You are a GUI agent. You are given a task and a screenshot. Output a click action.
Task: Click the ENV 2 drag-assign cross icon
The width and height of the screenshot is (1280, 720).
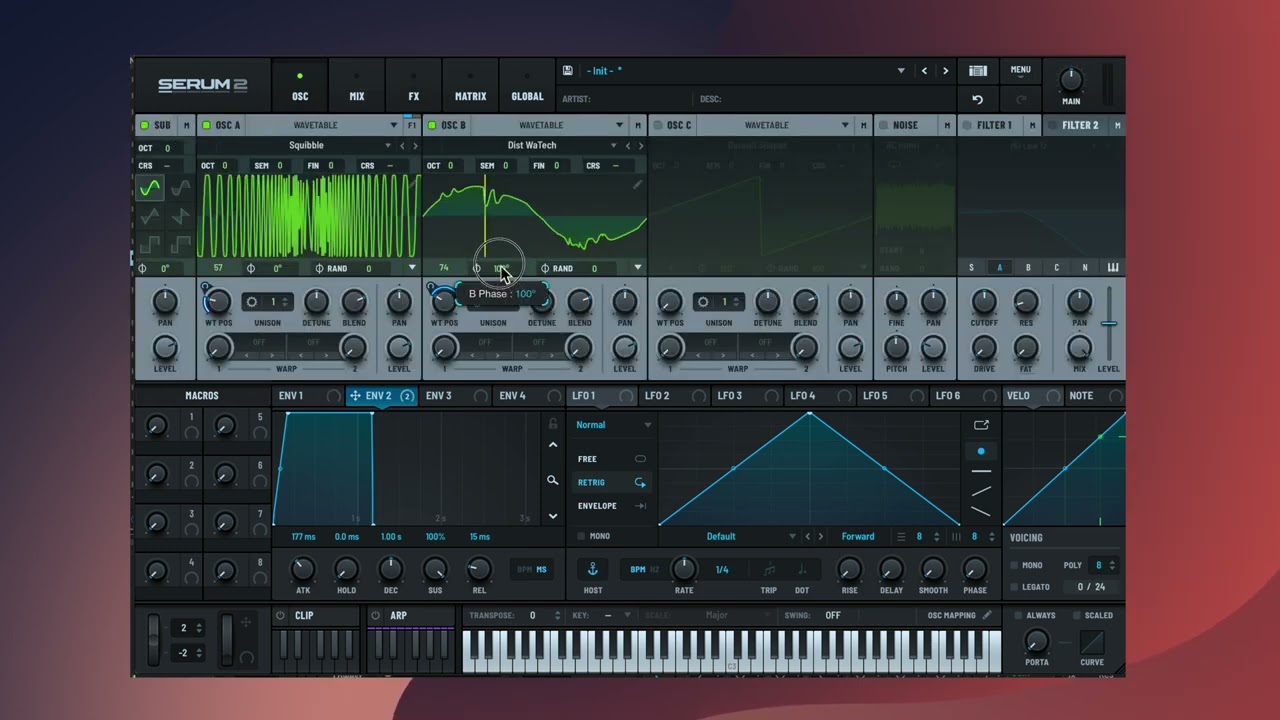355,396
